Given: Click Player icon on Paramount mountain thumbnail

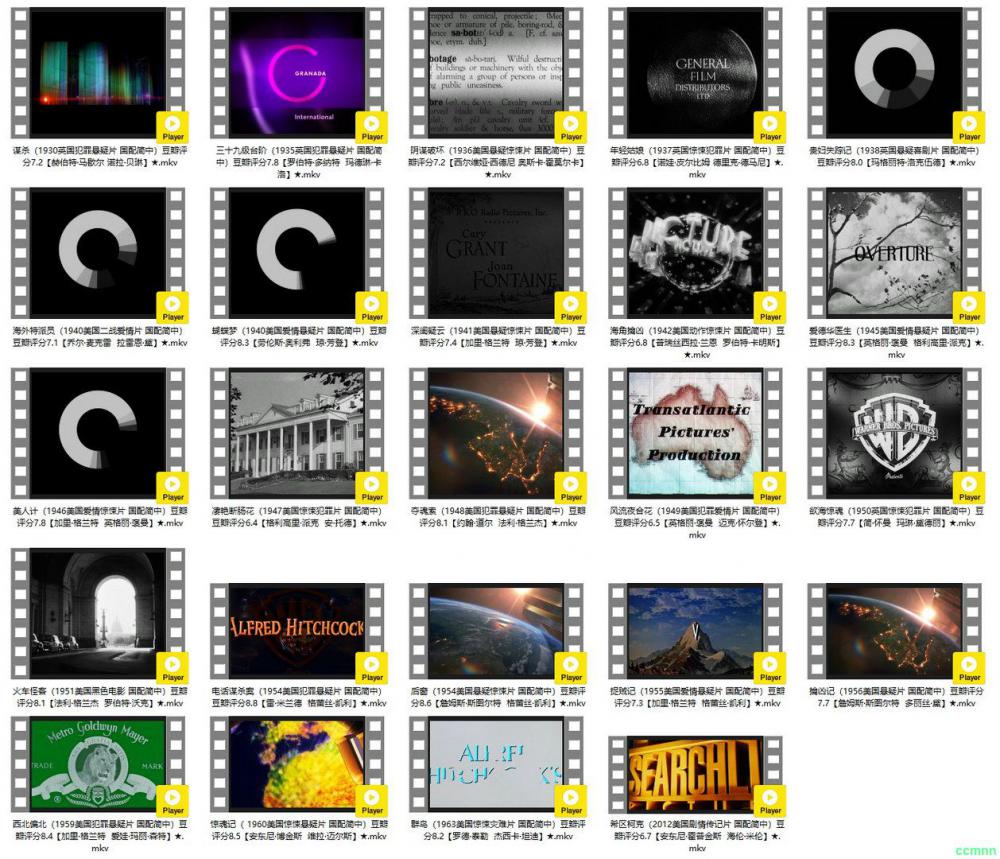Looking at the screenshot, I should pos(770,667).
